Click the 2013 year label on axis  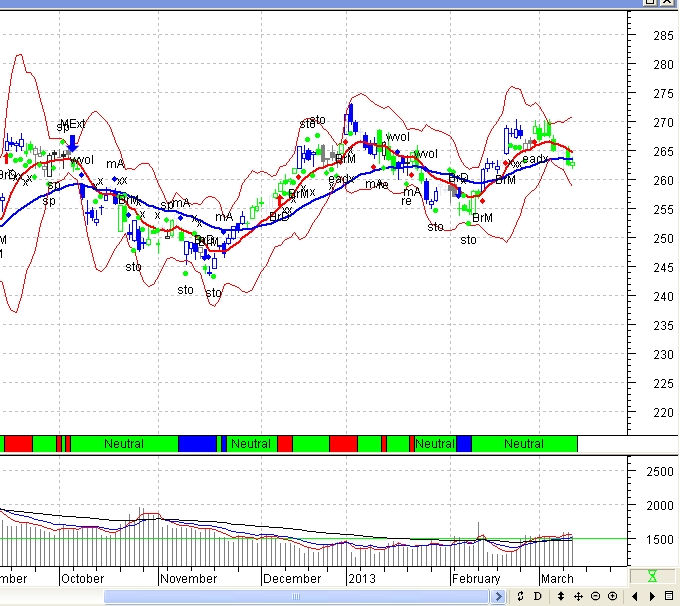(x=361, y=578)
